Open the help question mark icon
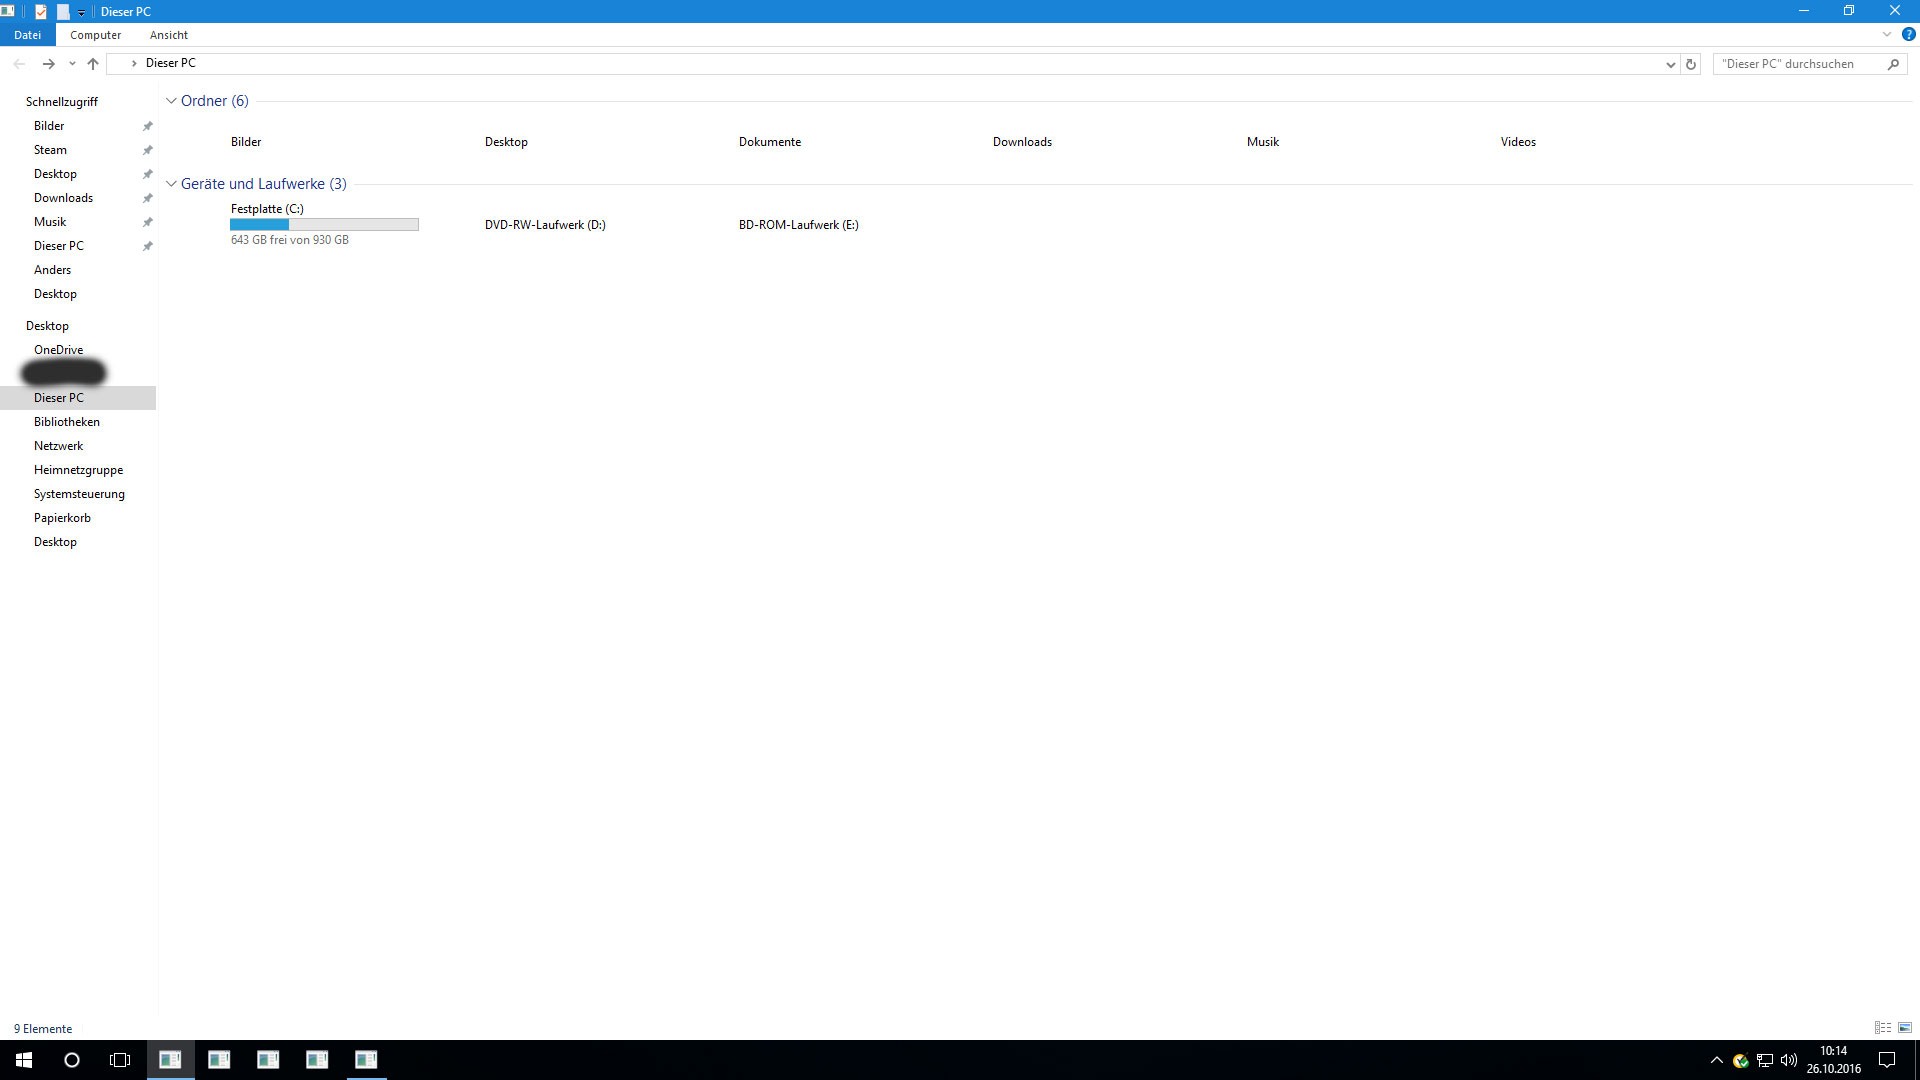1920x1080 pixels. (1908, 34)
